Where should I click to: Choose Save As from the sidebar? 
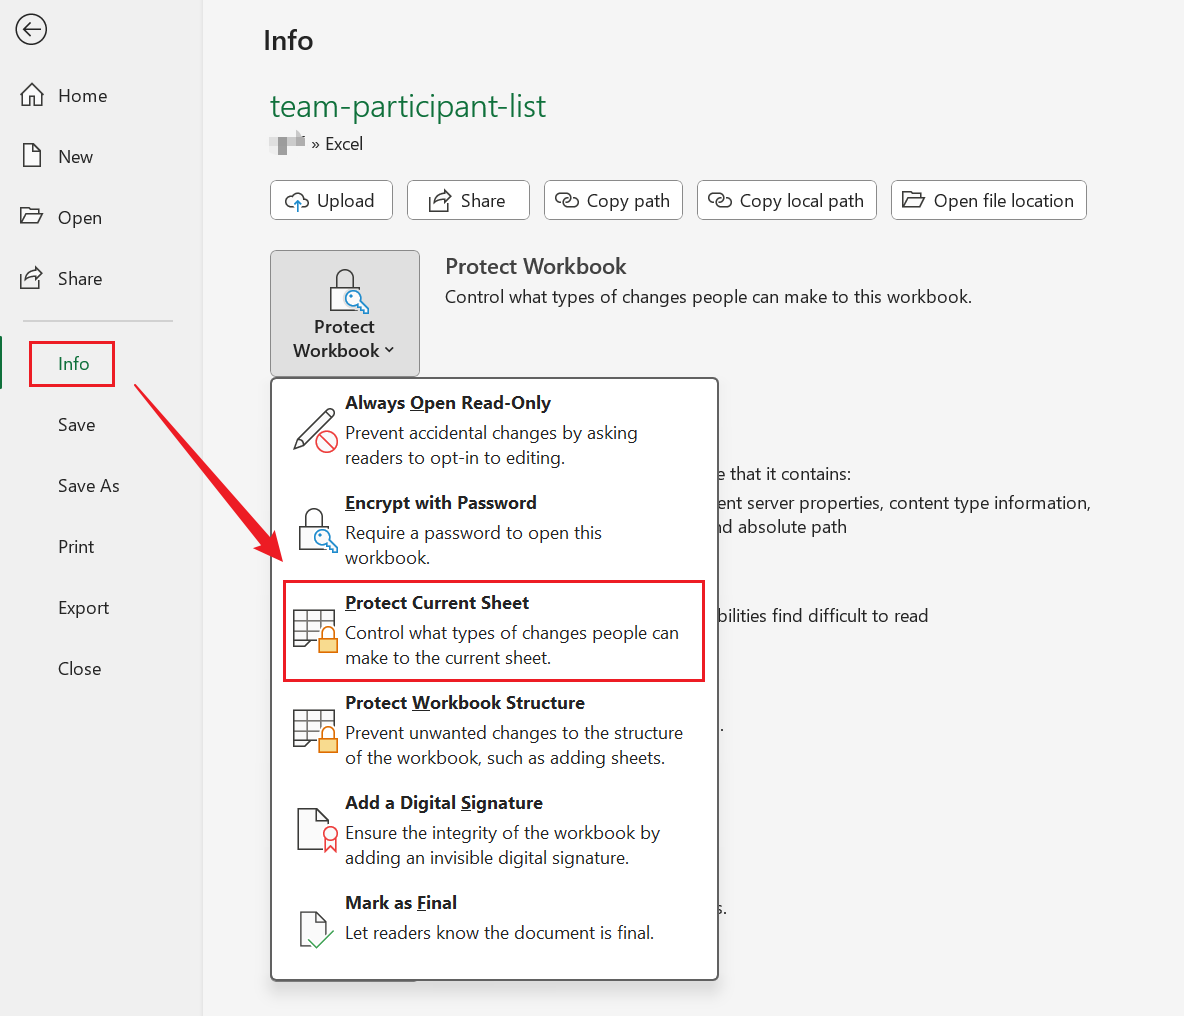point(88,486)
